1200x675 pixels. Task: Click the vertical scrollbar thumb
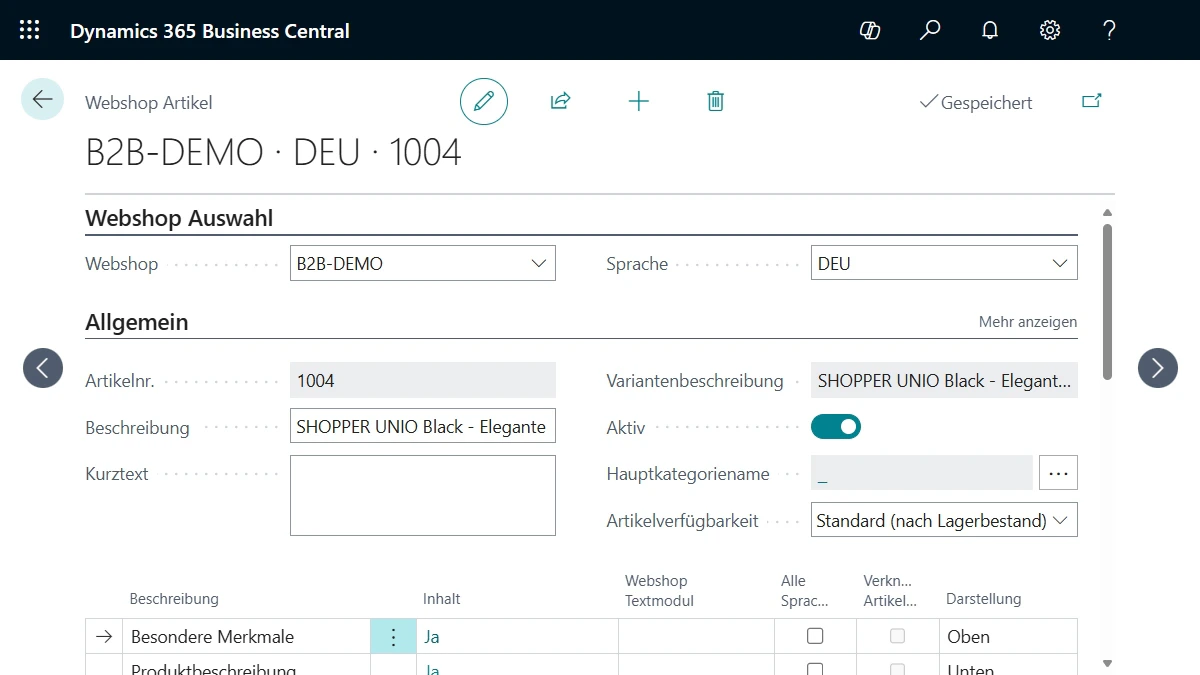[x=1107, y=301]
